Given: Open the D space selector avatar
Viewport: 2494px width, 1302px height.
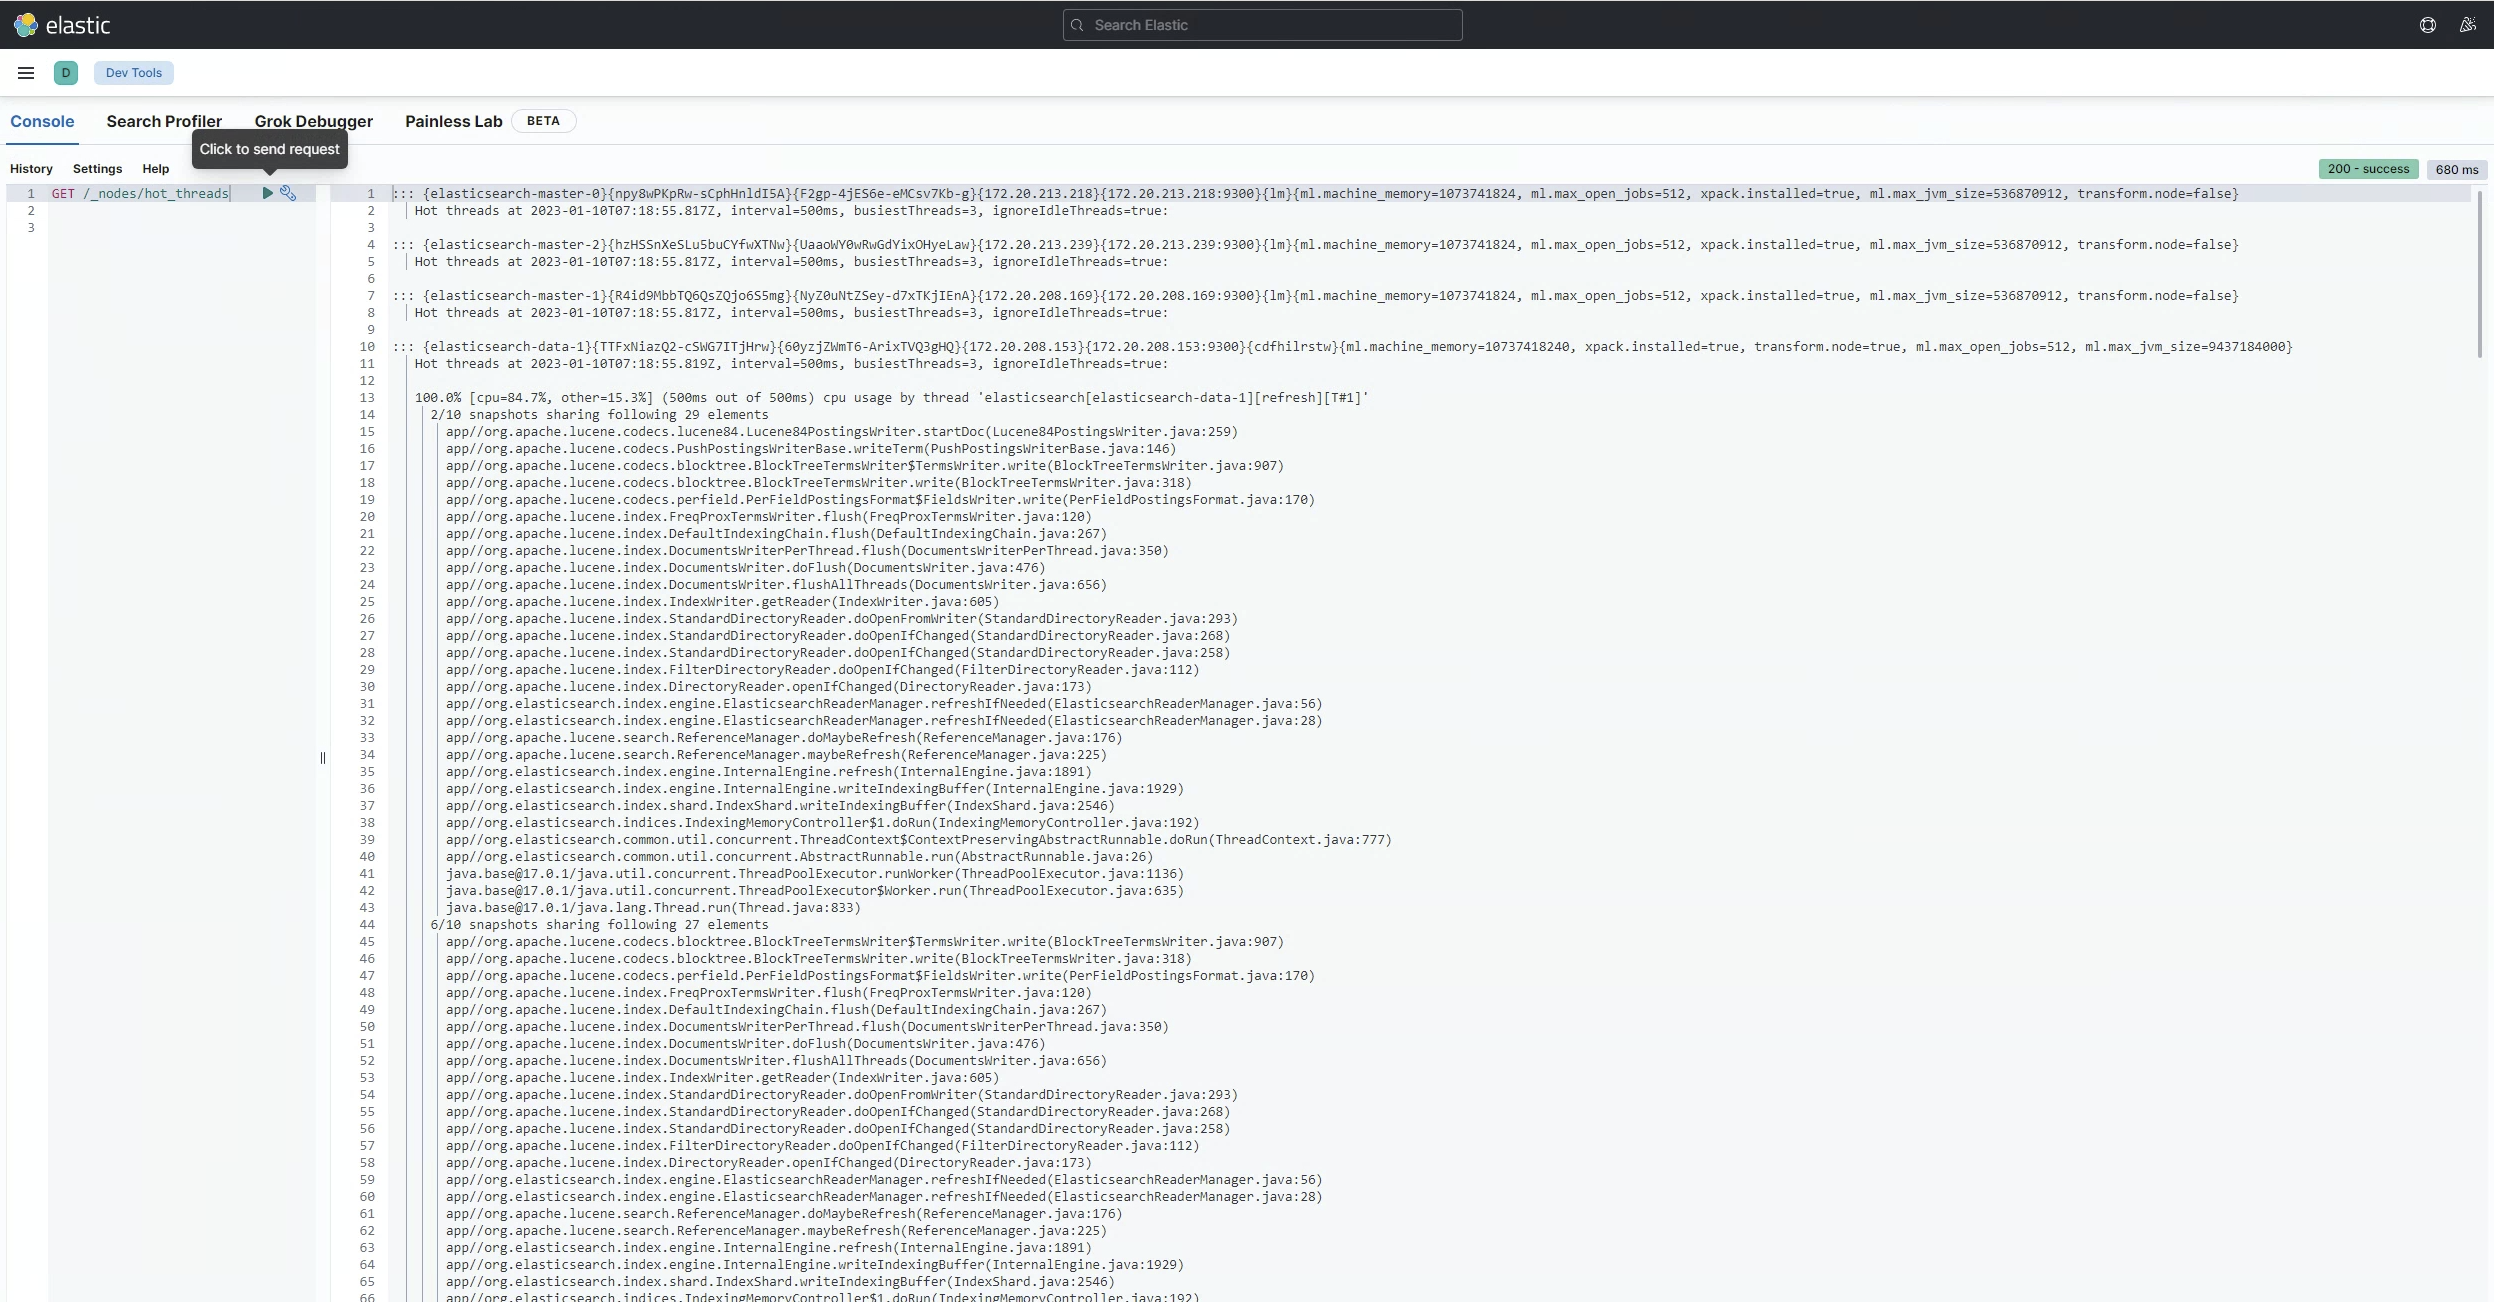Looking at the screenshot, I should point(66,73).
